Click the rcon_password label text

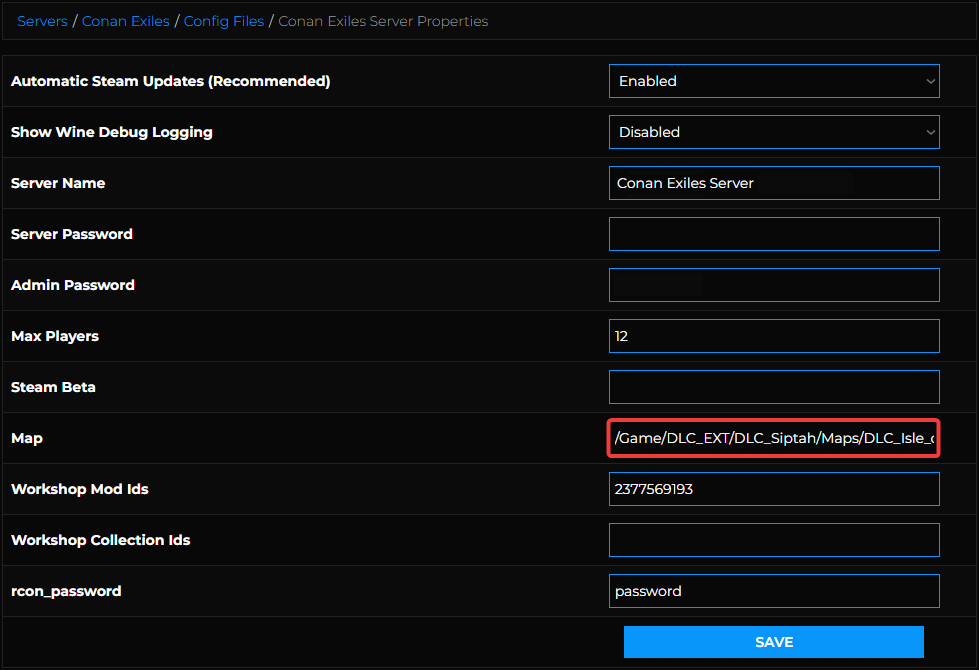coord(66,591)
